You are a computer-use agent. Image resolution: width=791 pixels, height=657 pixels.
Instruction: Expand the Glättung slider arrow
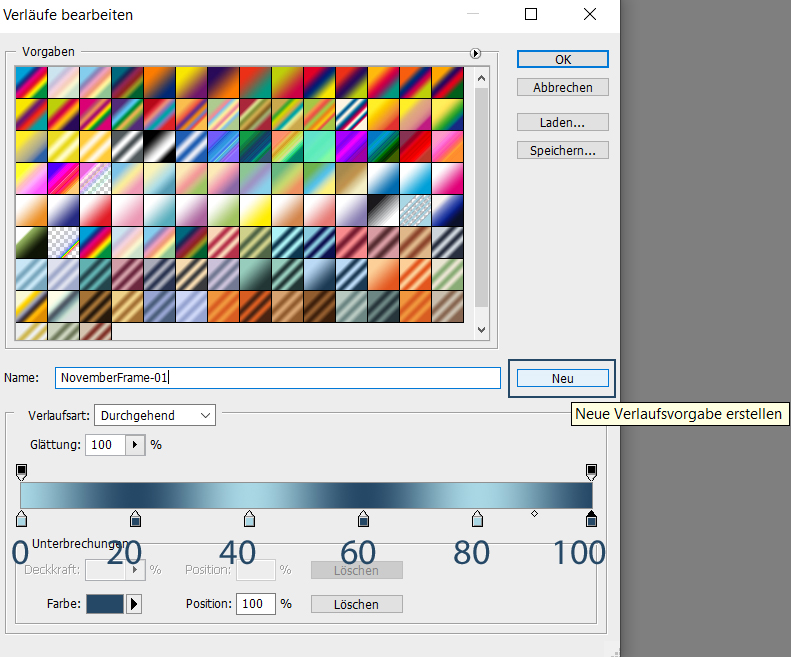136,444
